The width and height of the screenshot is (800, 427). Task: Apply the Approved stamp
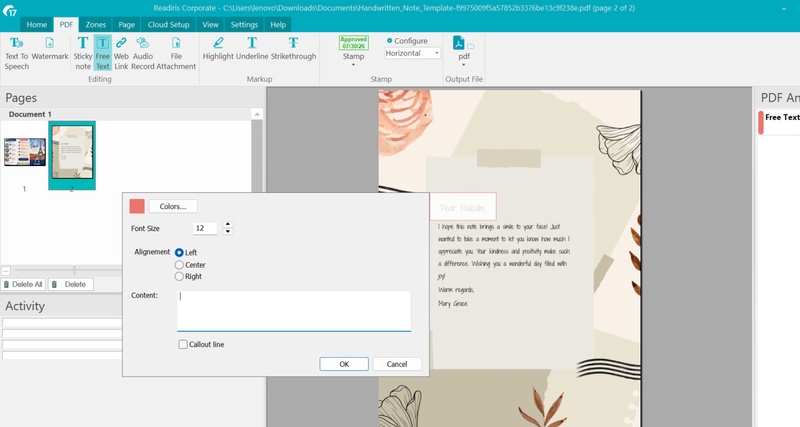354,42
